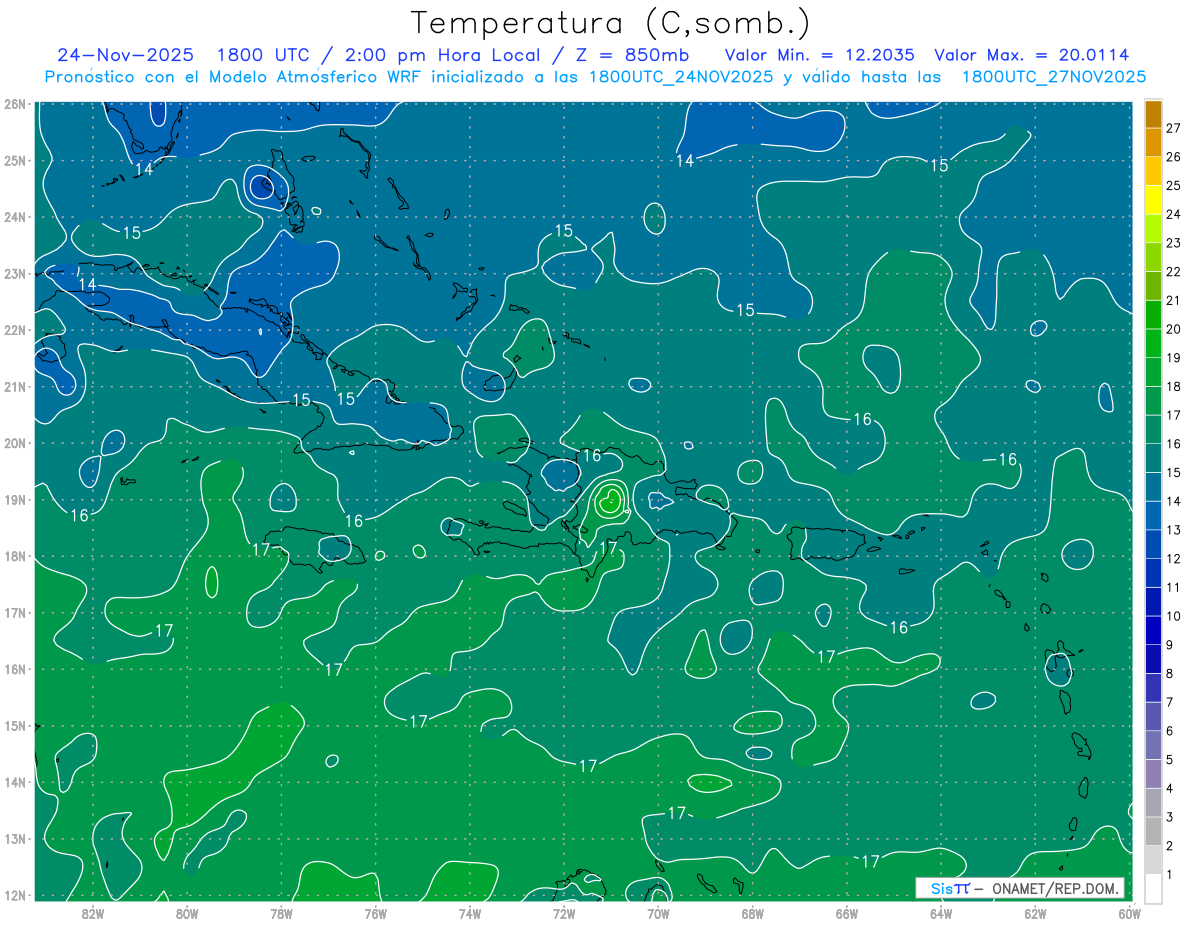
Task: Click the 74W longitude axis label
Action: coord(470,913)
